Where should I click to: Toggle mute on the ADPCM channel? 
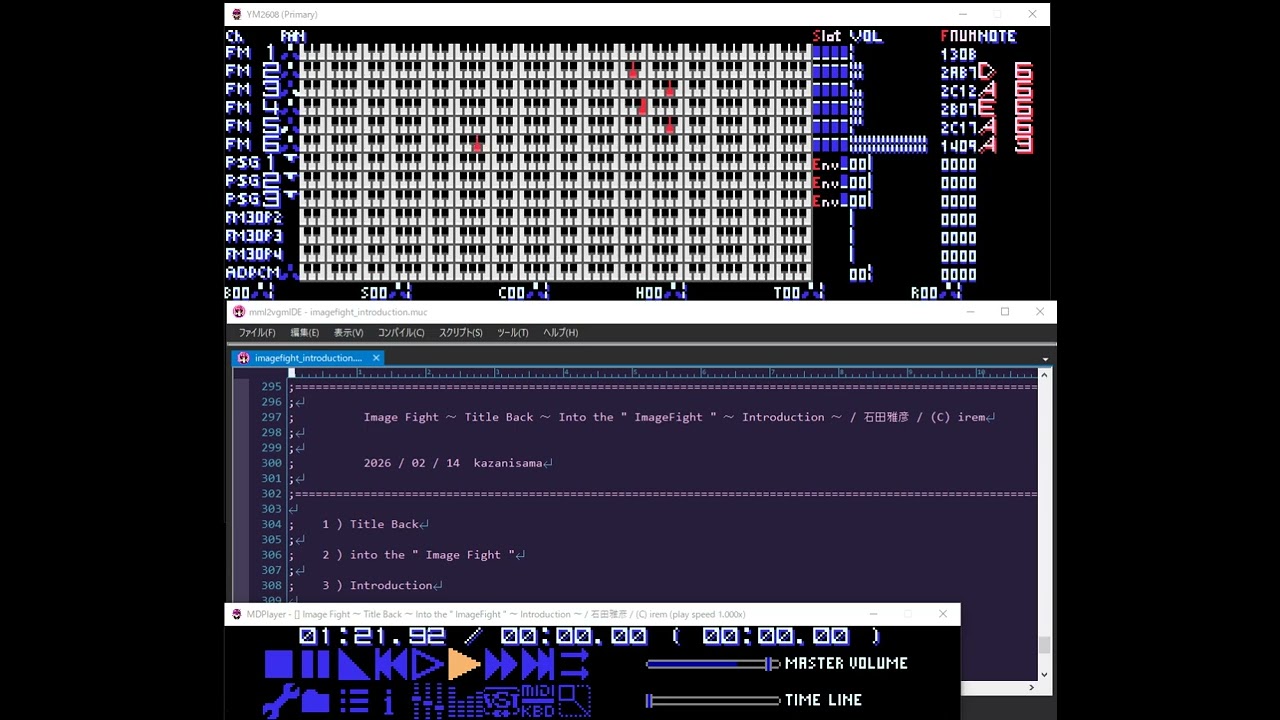[253, 272]
